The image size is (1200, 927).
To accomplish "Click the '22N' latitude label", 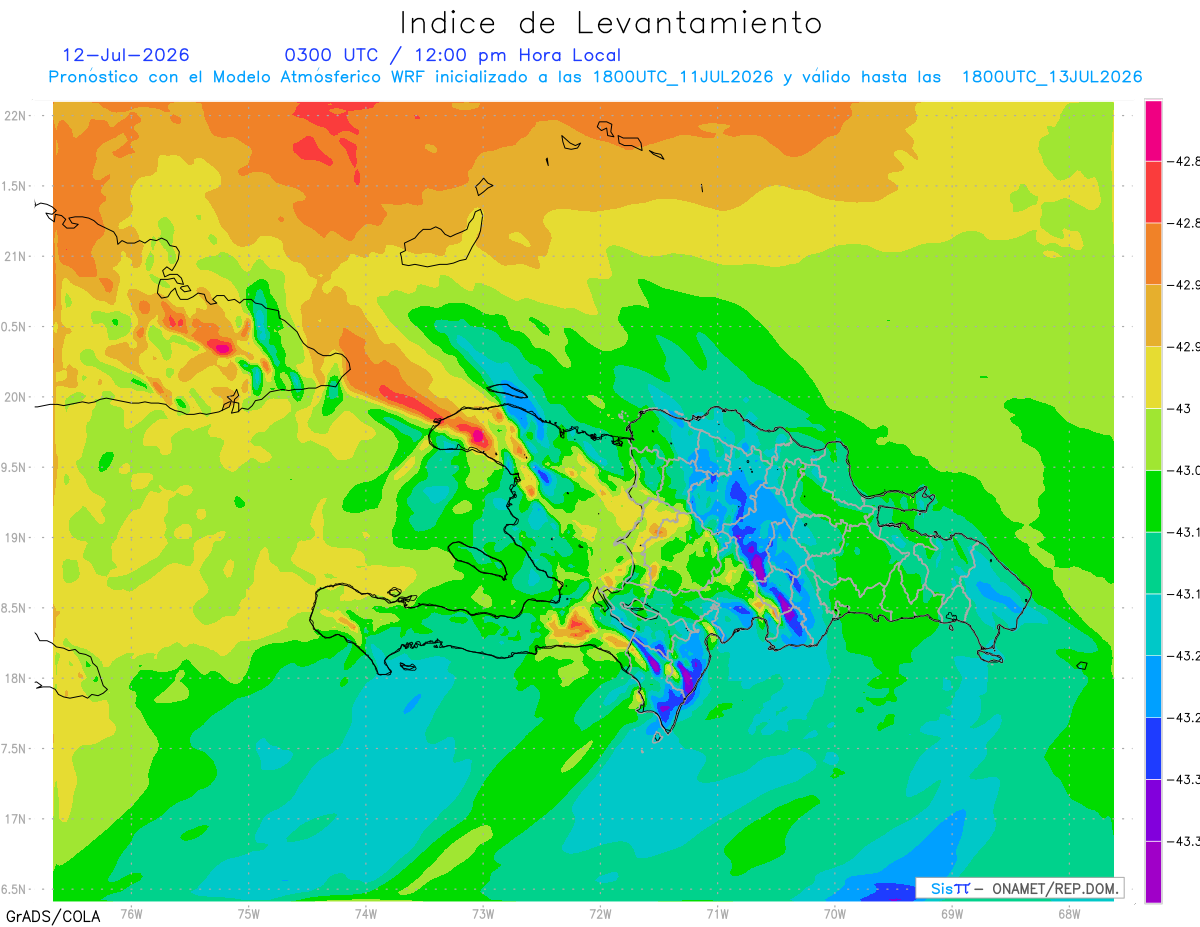I will [15, 115].
